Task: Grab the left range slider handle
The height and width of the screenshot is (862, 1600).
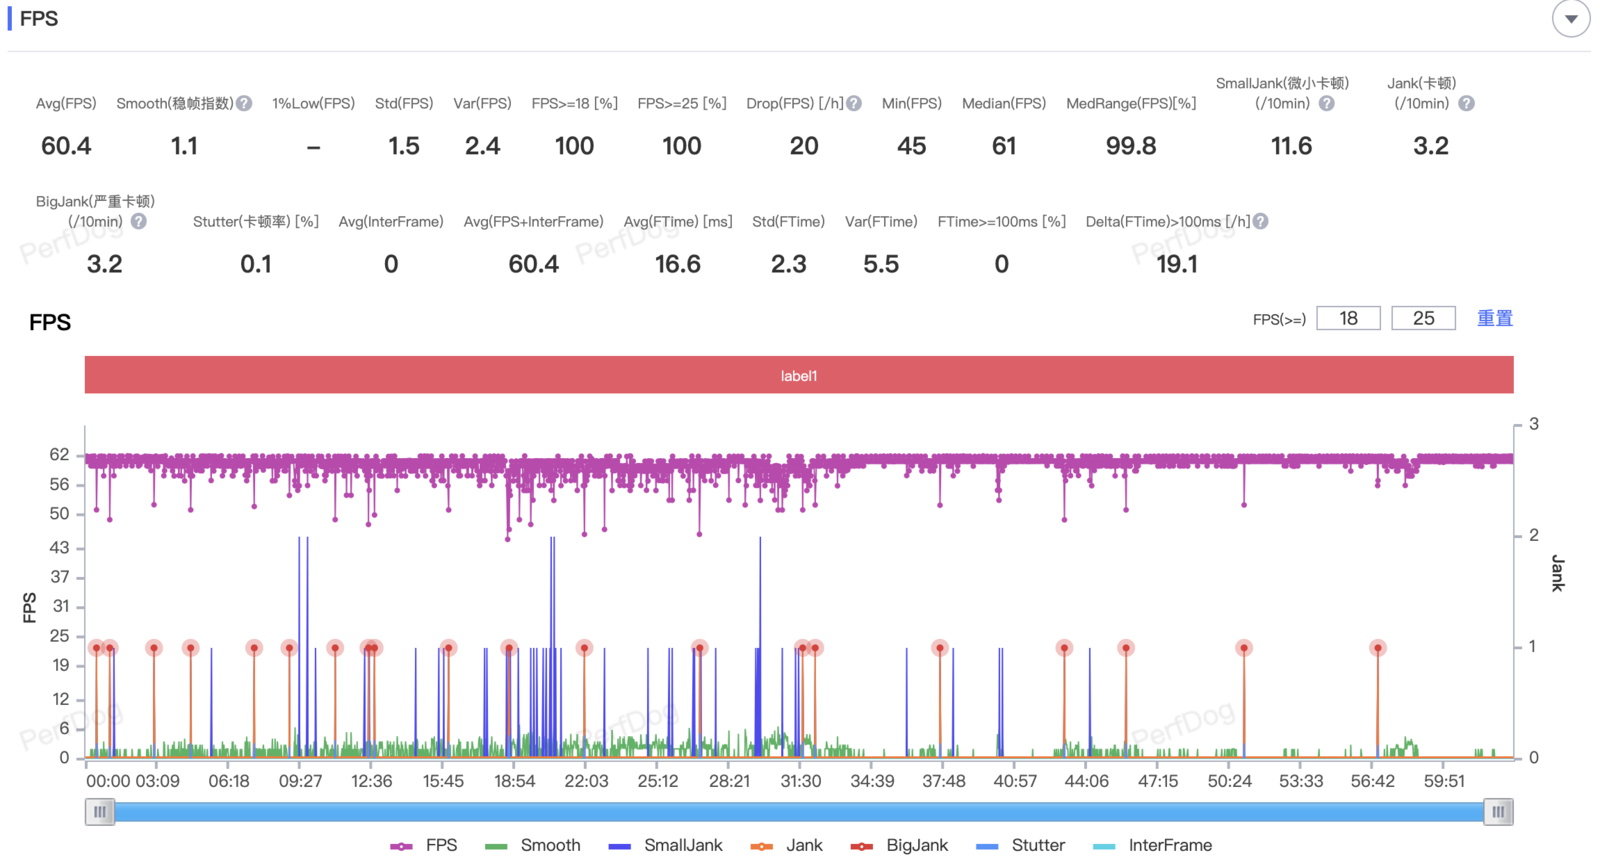Action: coord(100,812)
